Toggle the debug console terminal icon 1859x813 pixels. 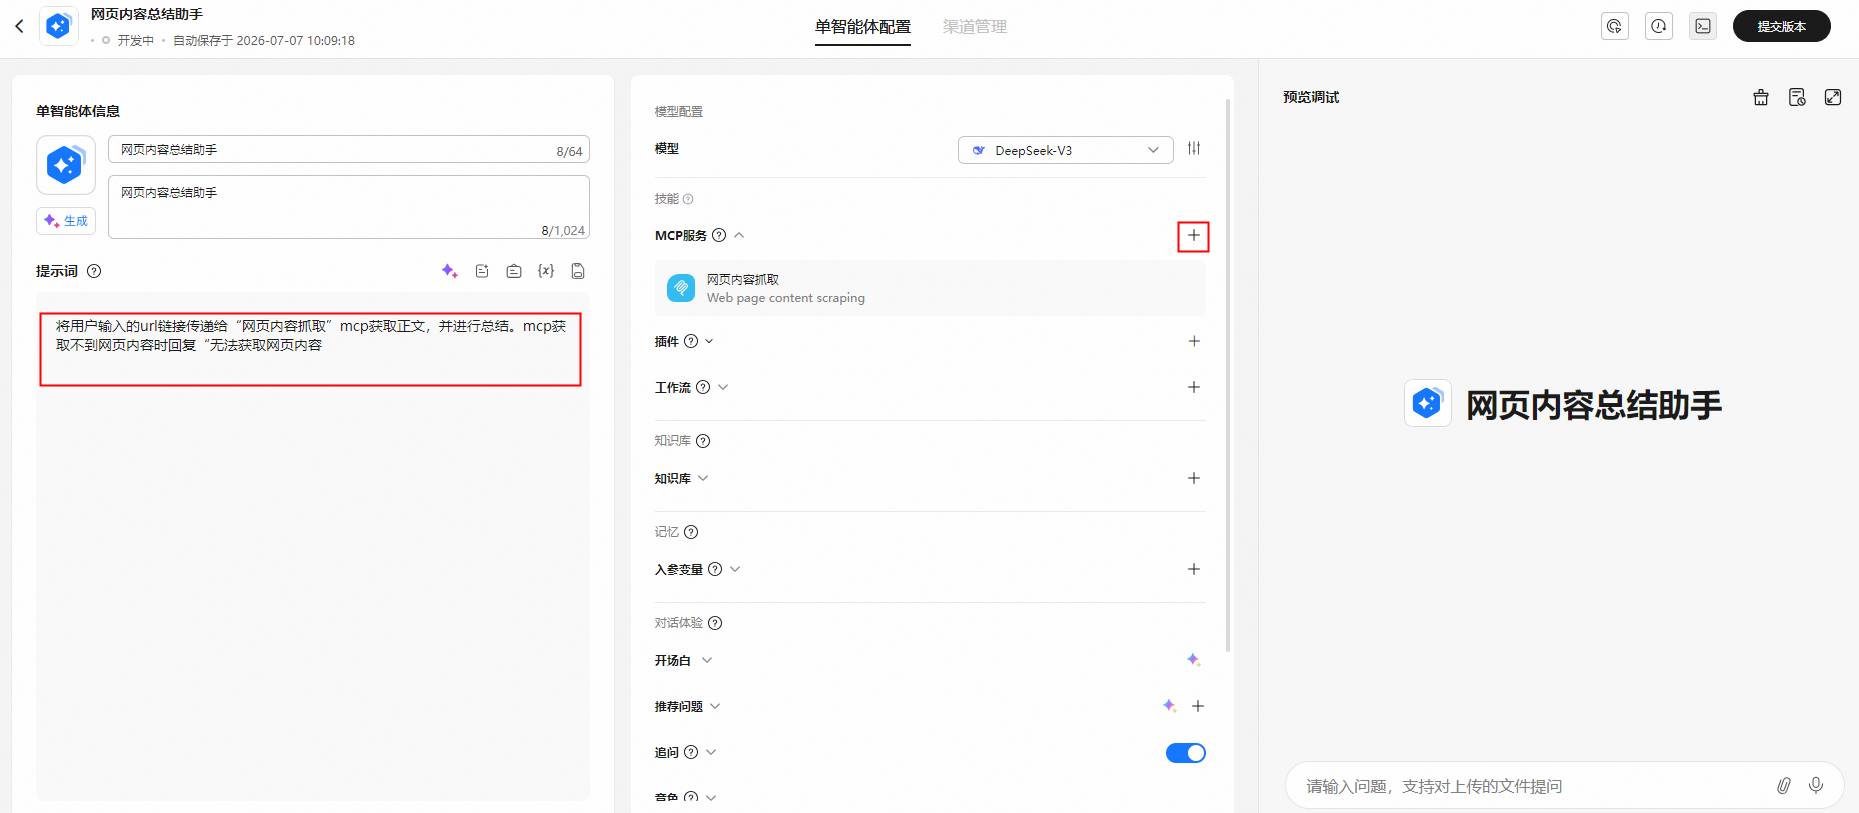(x=1703, y=26)
